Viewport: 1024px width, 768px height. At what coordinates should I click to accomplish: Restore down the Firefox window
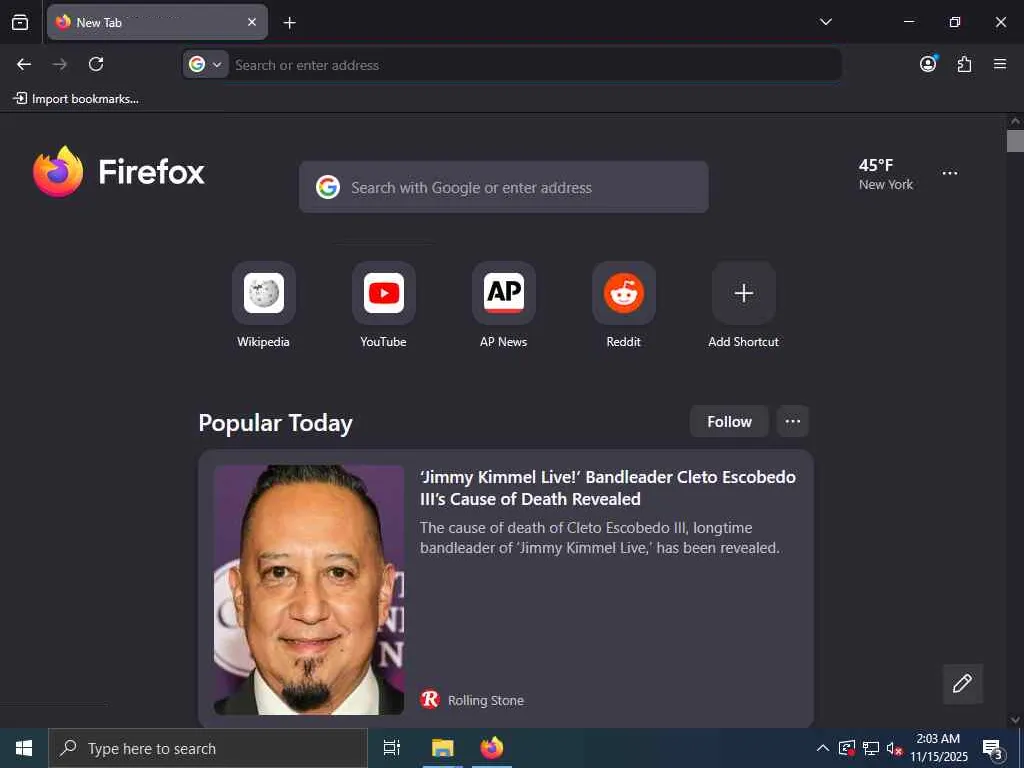click(955, 22)
